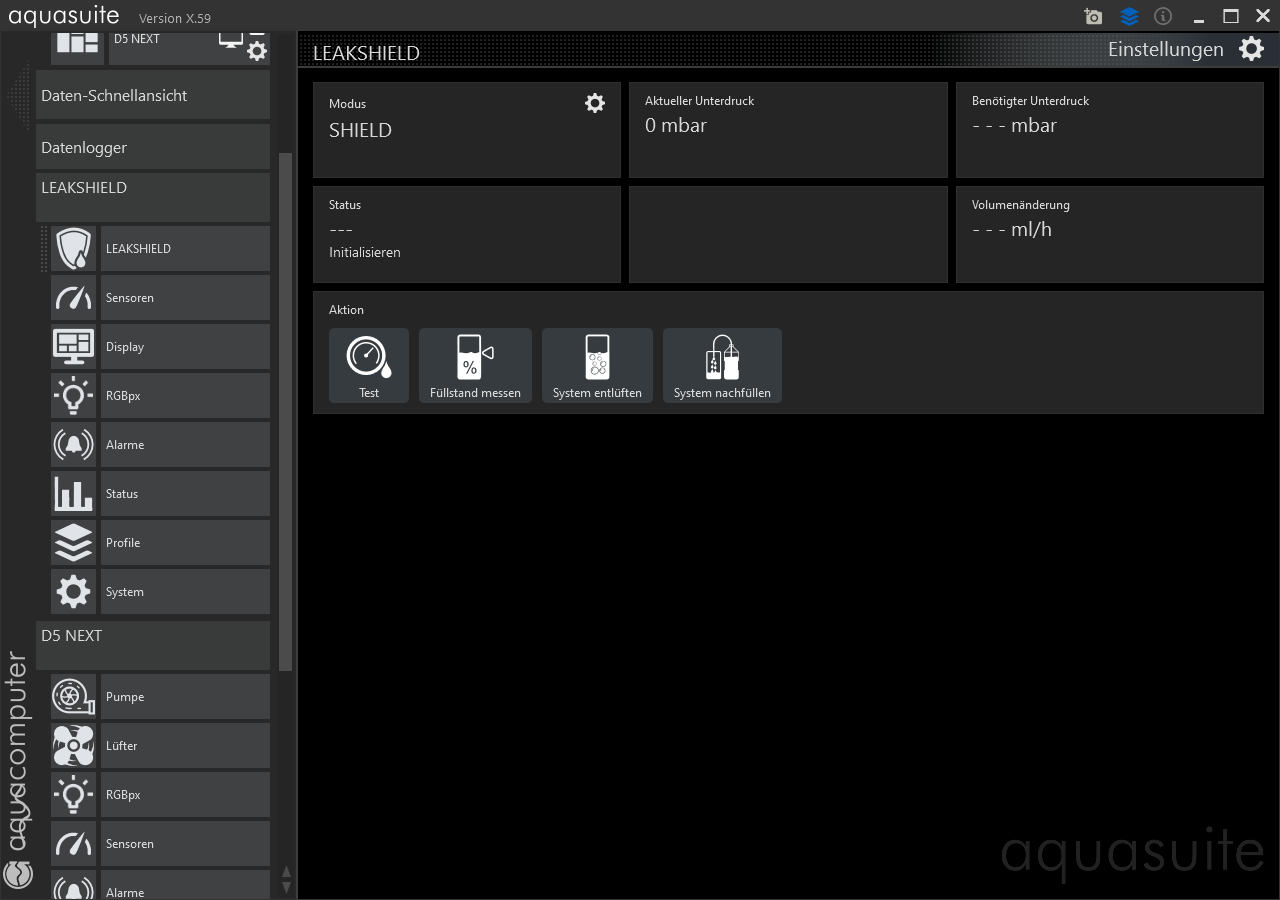
Task: Take a screenshot with camera icon
Action: coord(1093,17)
